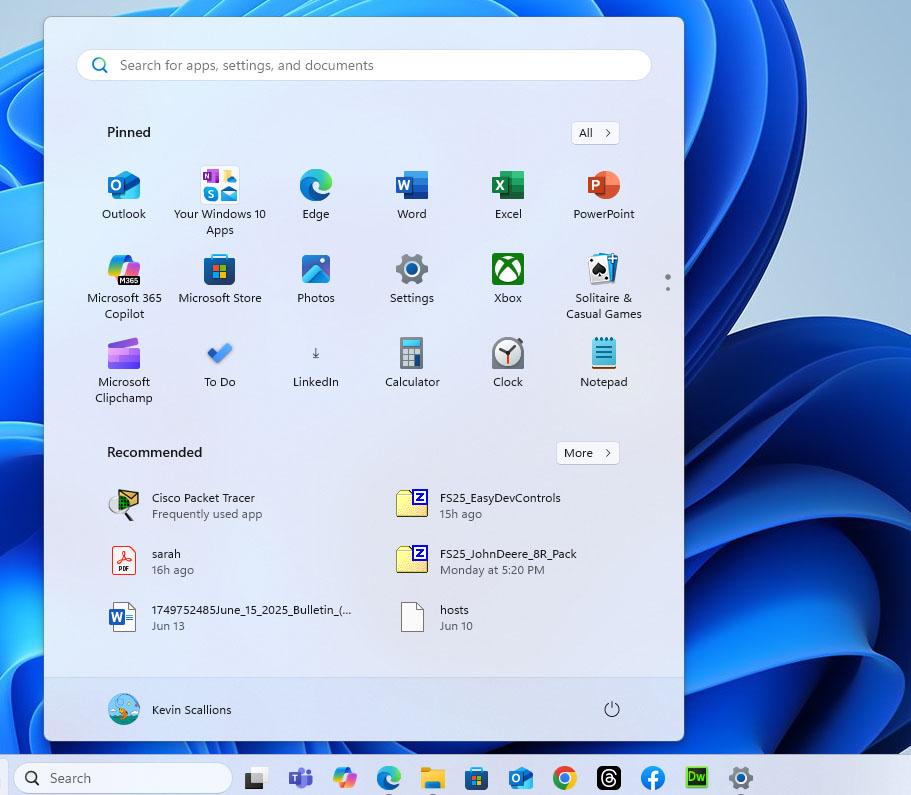Open Kevin Scallions account menu

(170, 709)
